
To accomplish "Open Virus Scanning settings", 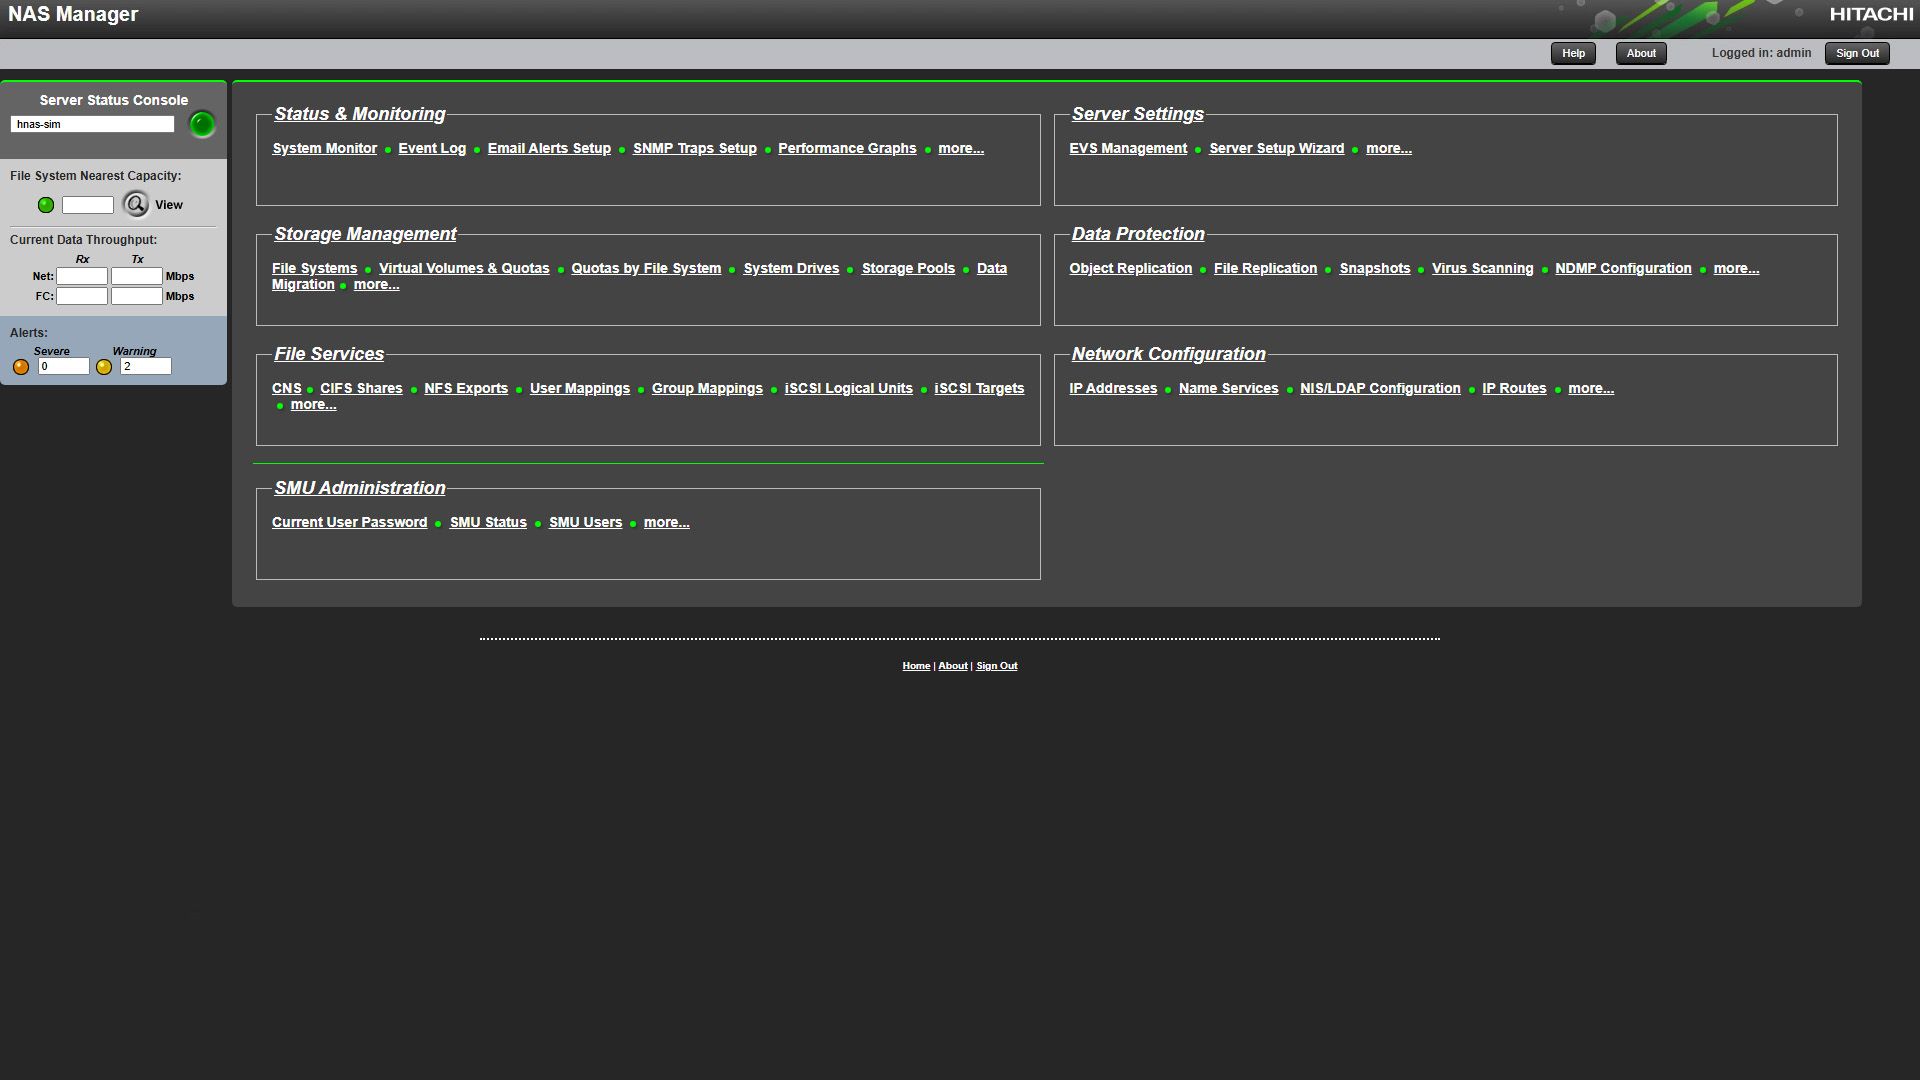I will pos(1482,268).
